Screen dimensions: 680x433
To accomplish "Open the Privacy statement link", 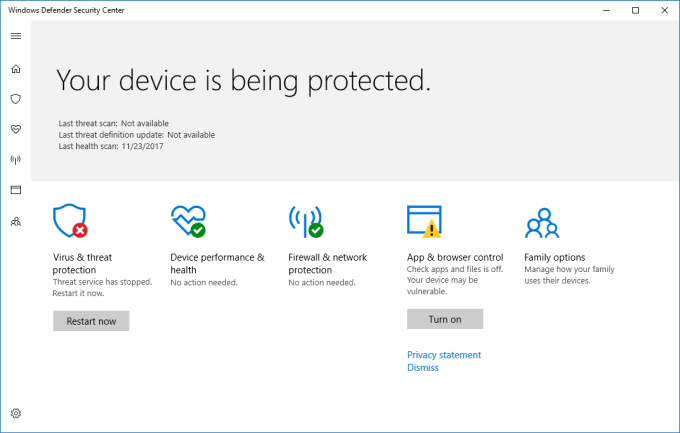I will coord(444,355).
